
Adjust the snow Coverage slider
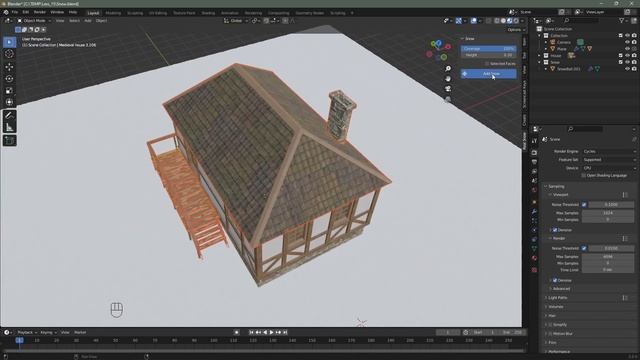pyautogui.click(x=489, y=49)
